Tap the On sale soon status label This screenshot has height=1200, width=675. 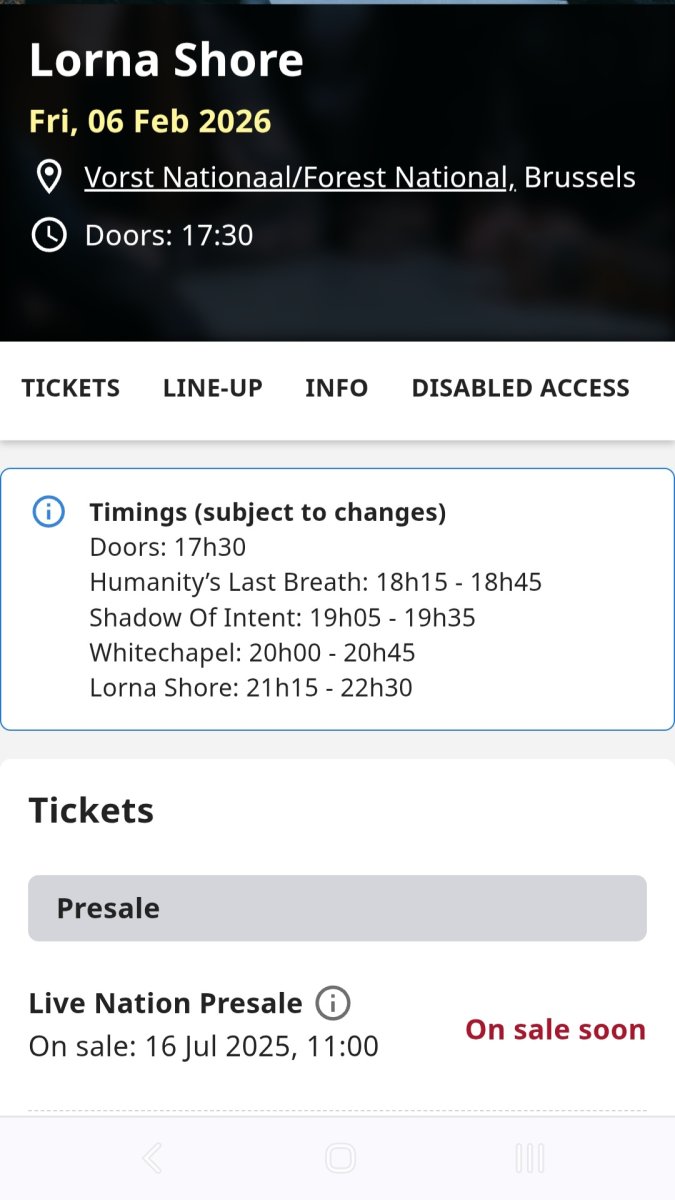coord(555,1029)
